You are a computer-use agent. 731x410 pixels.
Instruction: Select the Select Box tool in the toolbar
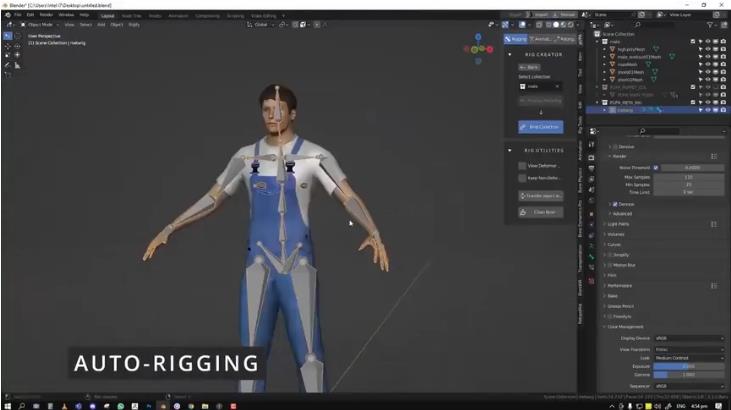point(7,36)
